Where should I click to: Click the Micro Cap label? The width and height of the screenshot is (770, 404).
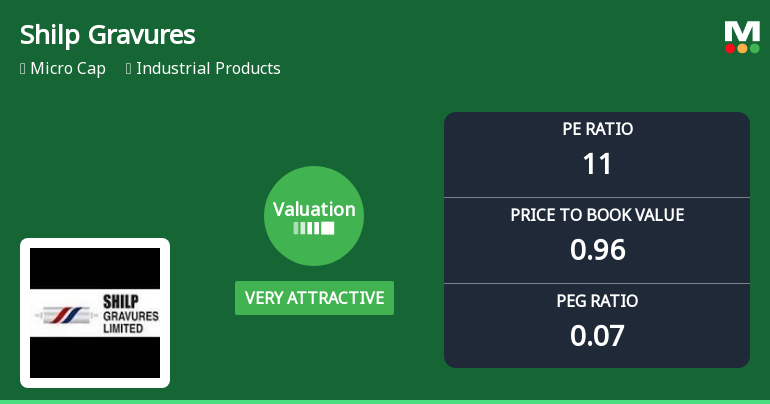click(68, 69)
